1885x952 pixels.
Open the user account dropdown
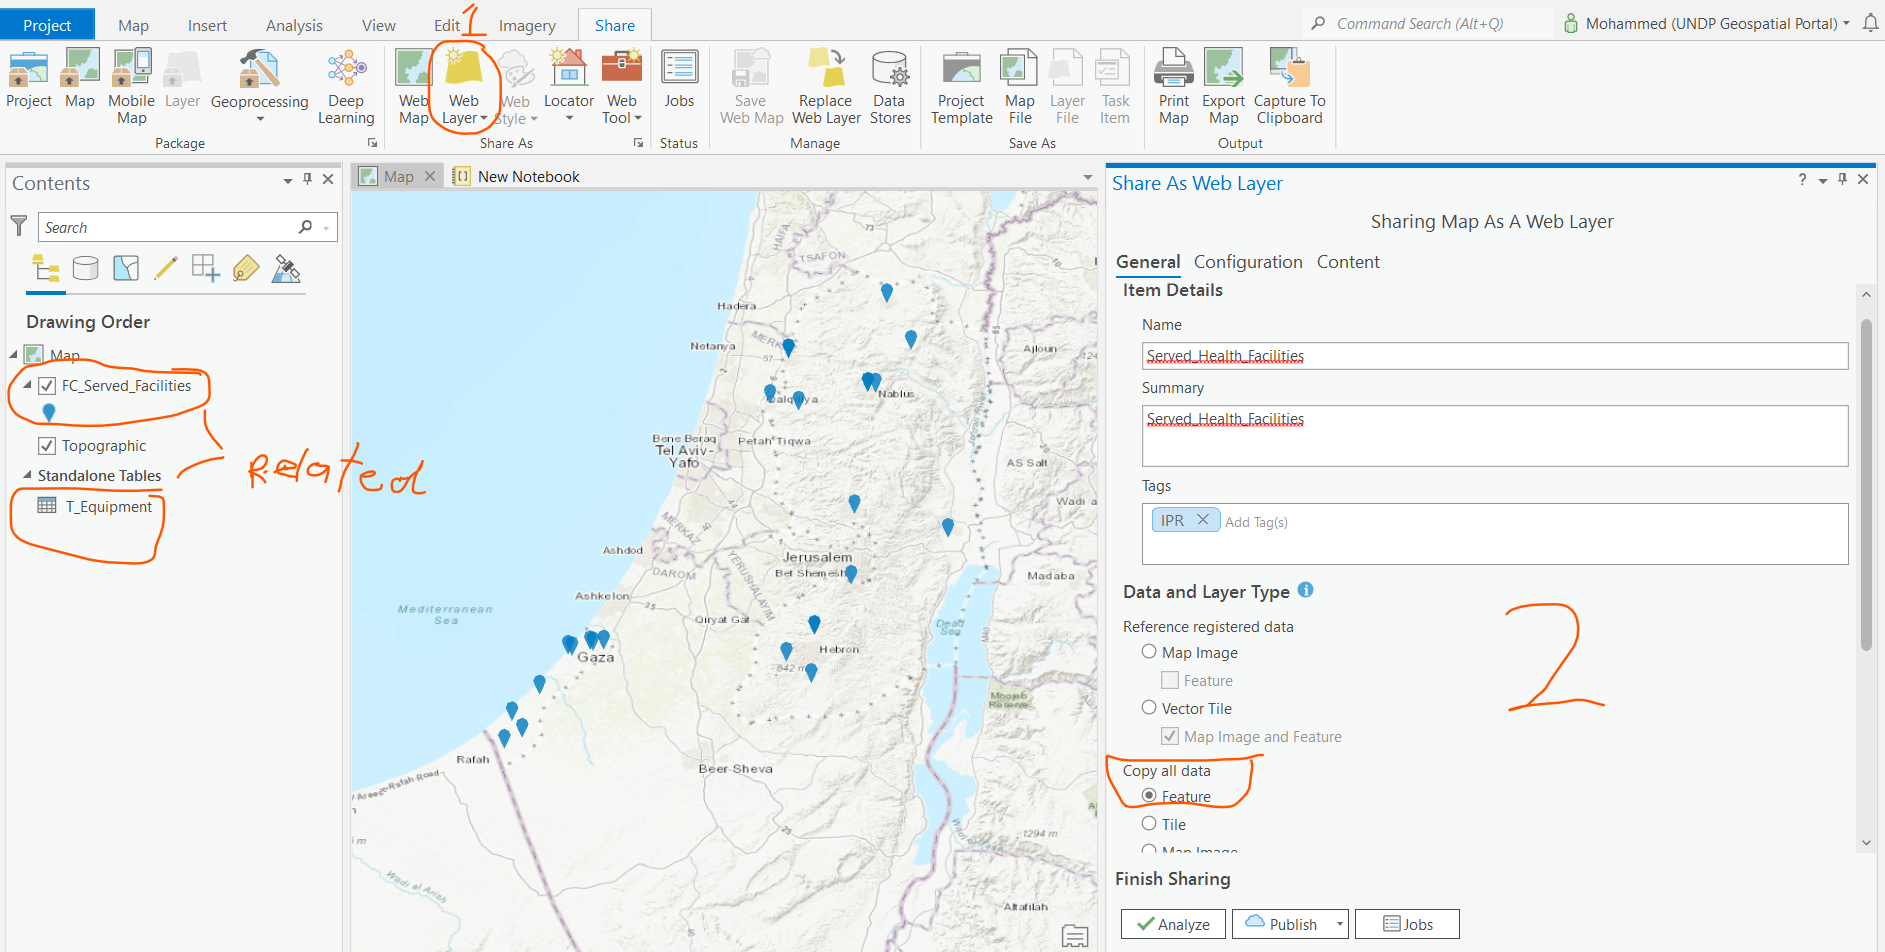pyautogui.click(x=1846, y=23)
